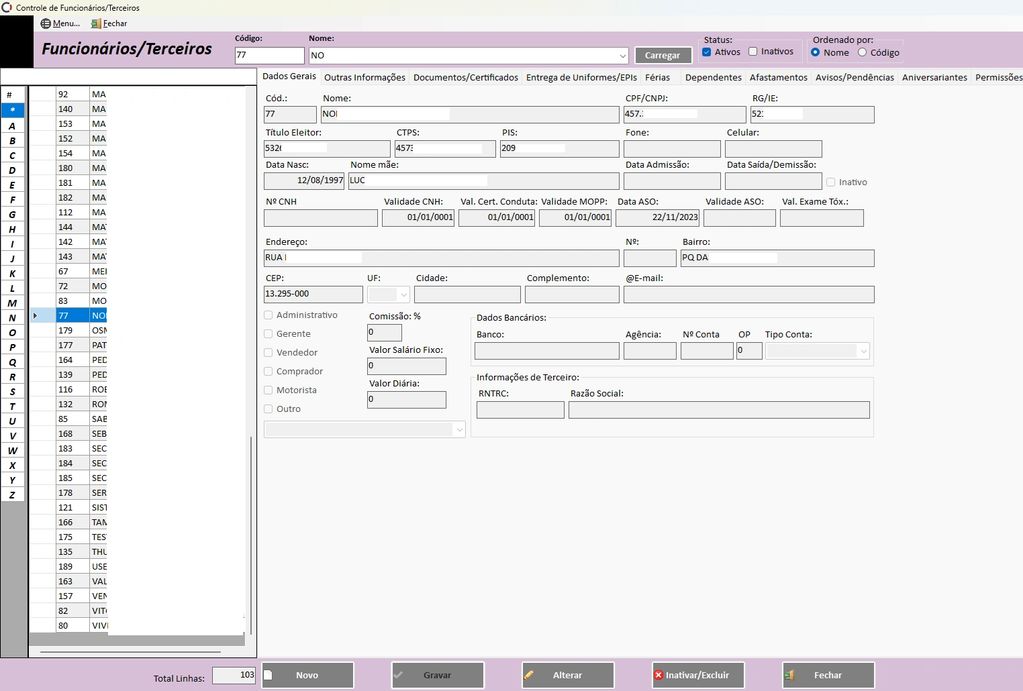The height and width of the screenshot is (691, 1023).
Task: Click the globe icon next to Menu
Action: click(45, 23)
